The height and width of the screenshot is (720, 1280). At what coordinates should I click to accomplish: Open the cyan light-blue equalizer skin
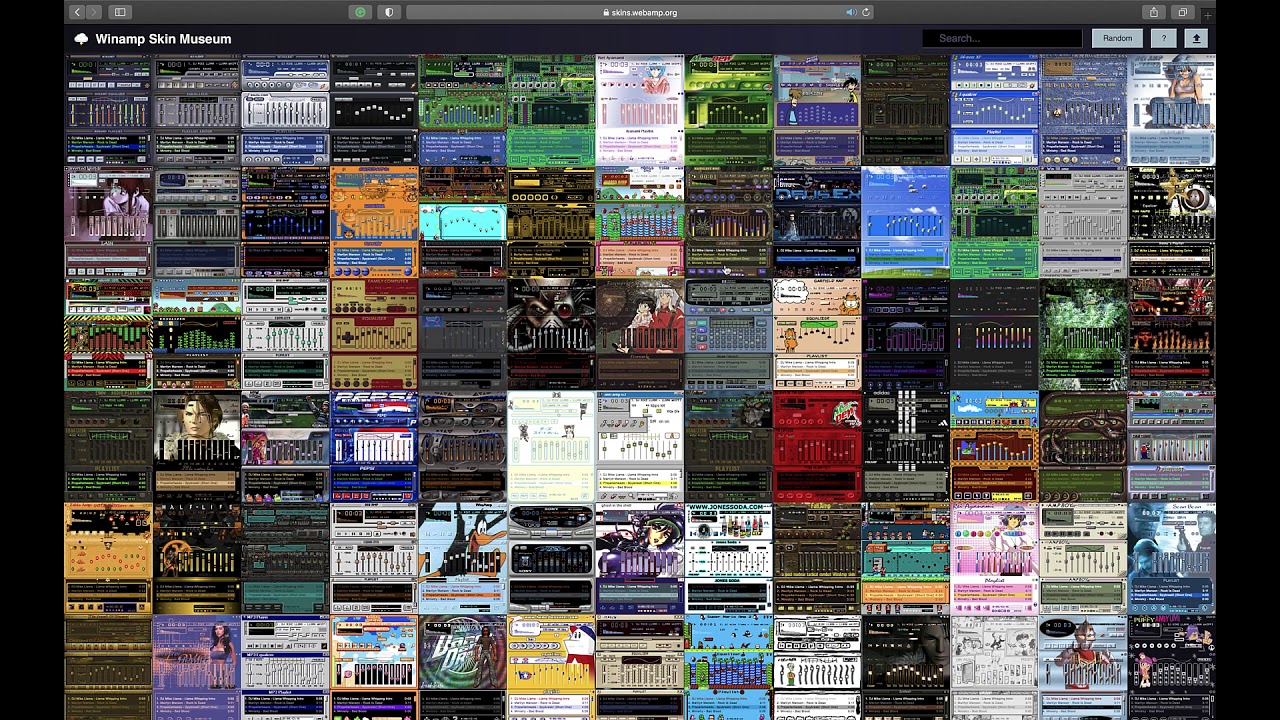[x=463, y=222]
